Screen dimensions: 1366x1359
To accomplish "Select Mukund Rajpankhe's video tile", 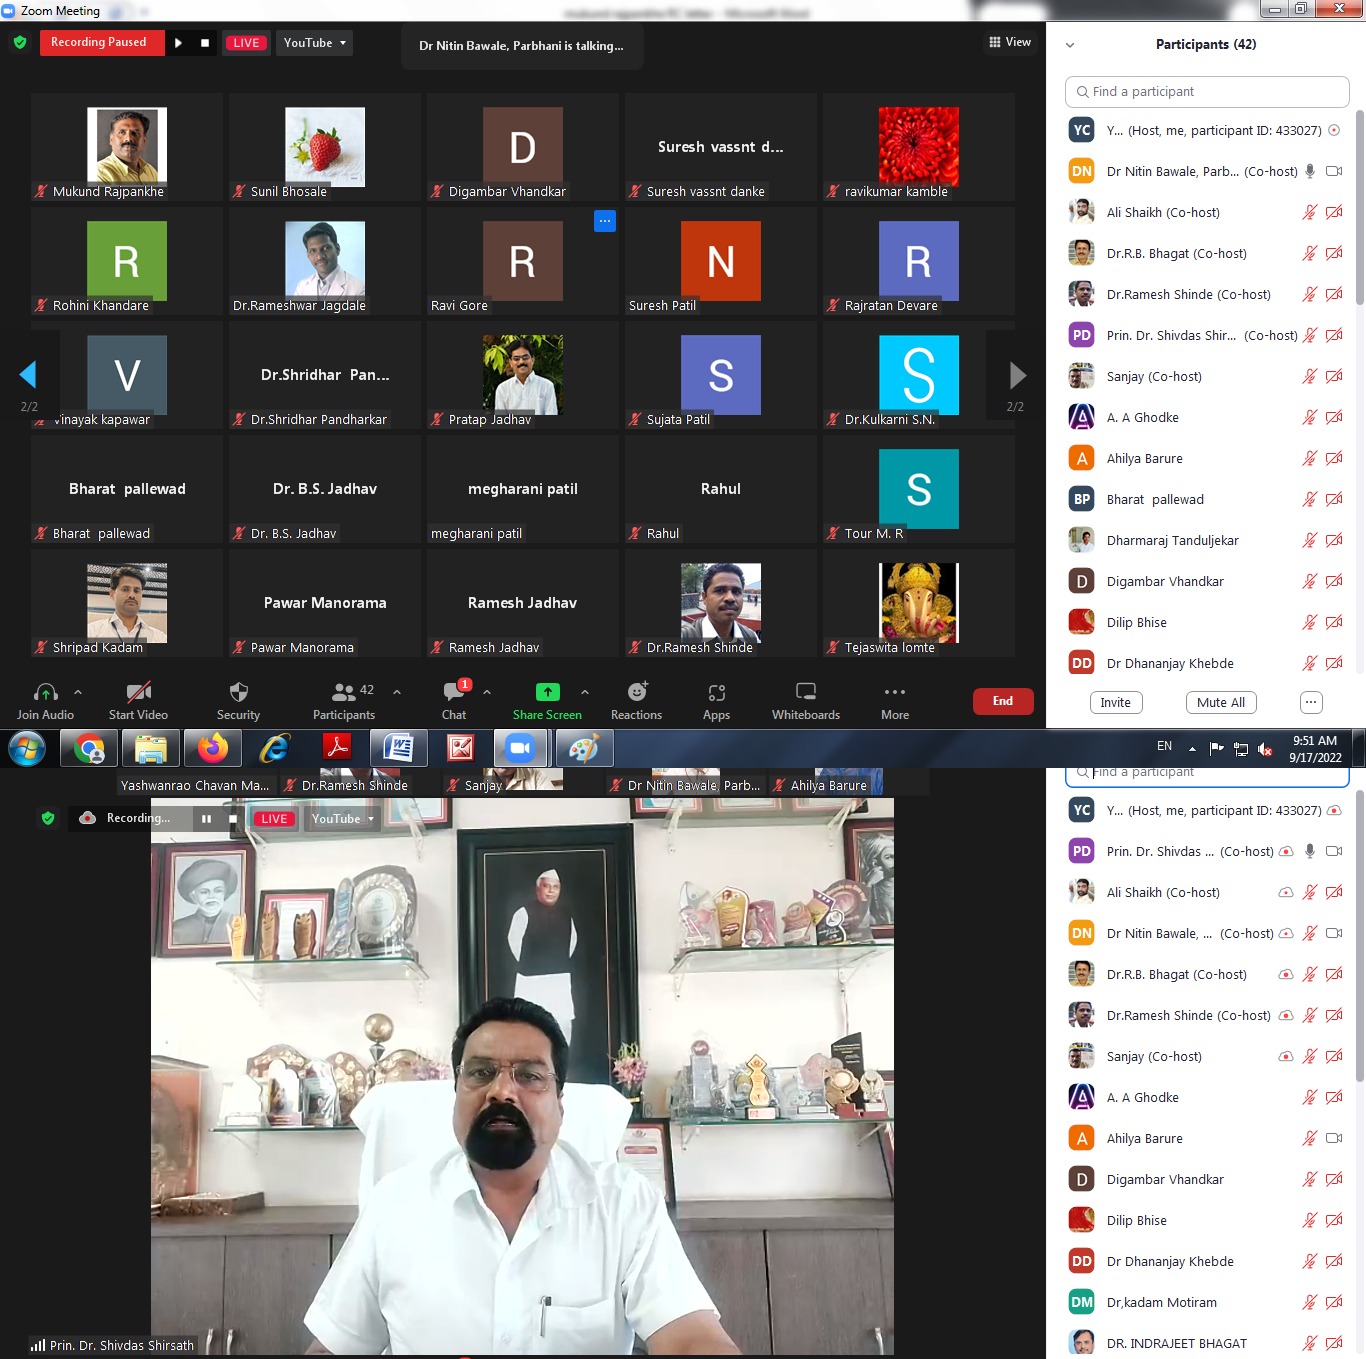I will pyautogui.click(x=127, y=147).
